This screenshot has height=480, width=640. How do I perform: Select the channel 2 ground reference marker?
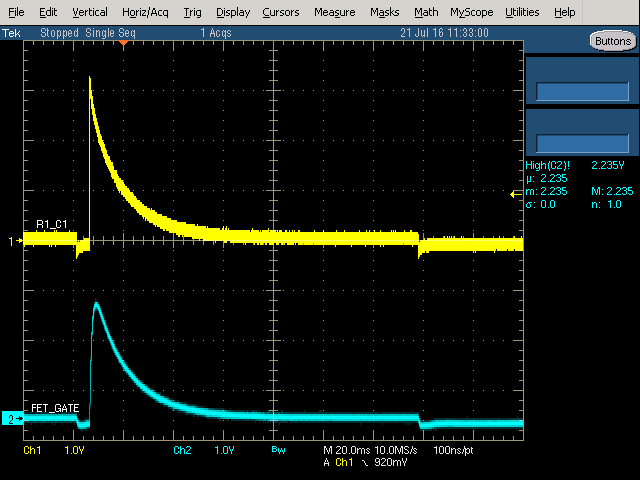click(12, 419)
